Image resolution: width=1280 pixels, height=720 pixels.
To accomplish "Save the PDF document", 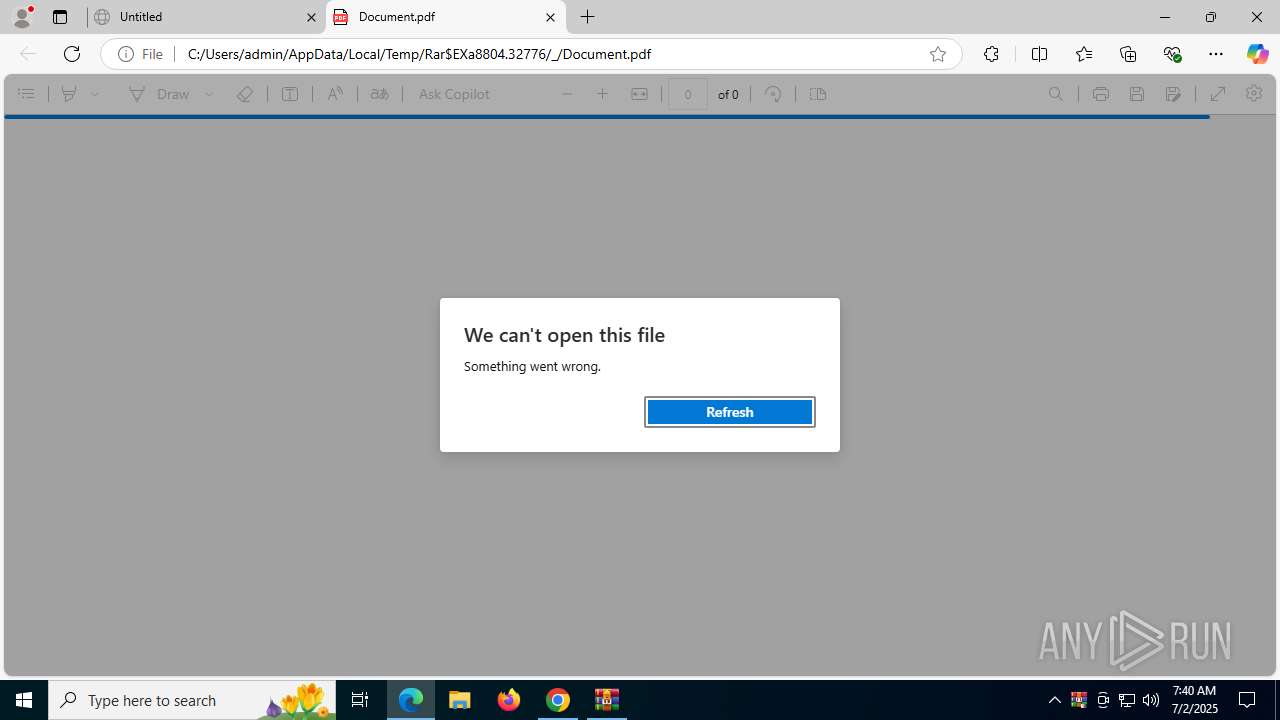I will 1136,94.
